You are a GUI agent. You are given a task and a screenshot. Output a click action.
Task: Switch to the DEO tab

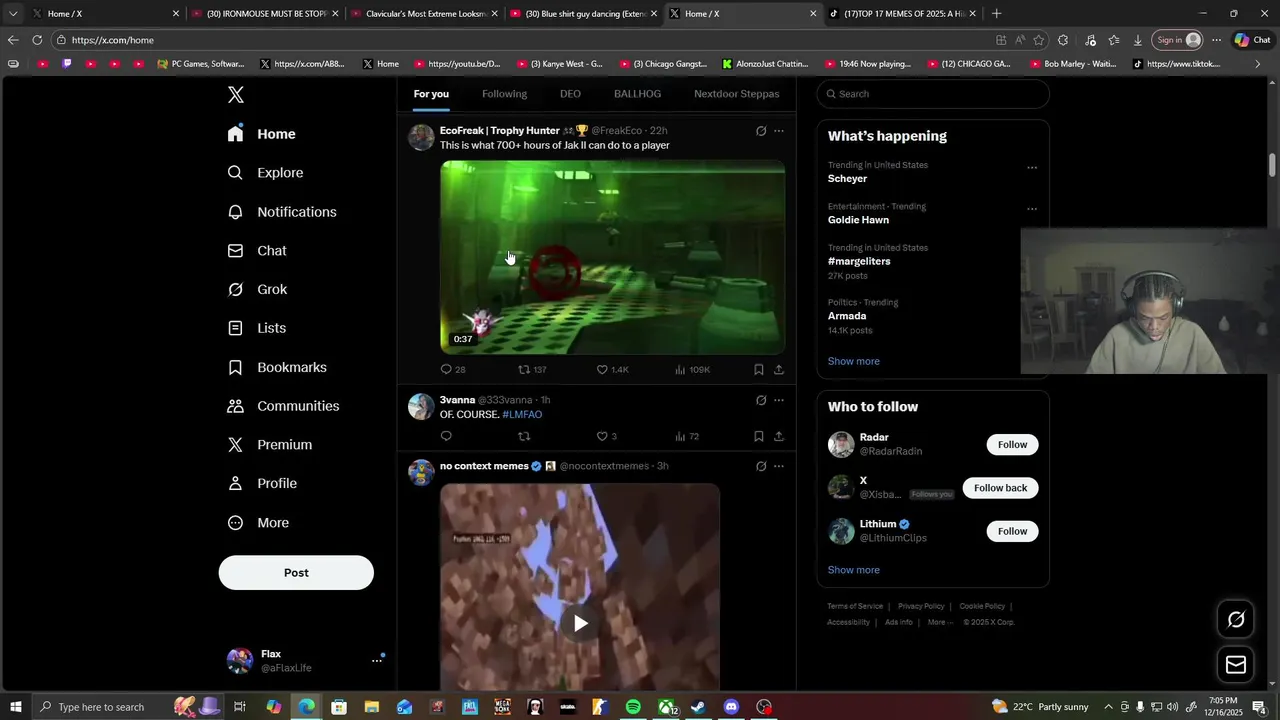coord(570,94)
